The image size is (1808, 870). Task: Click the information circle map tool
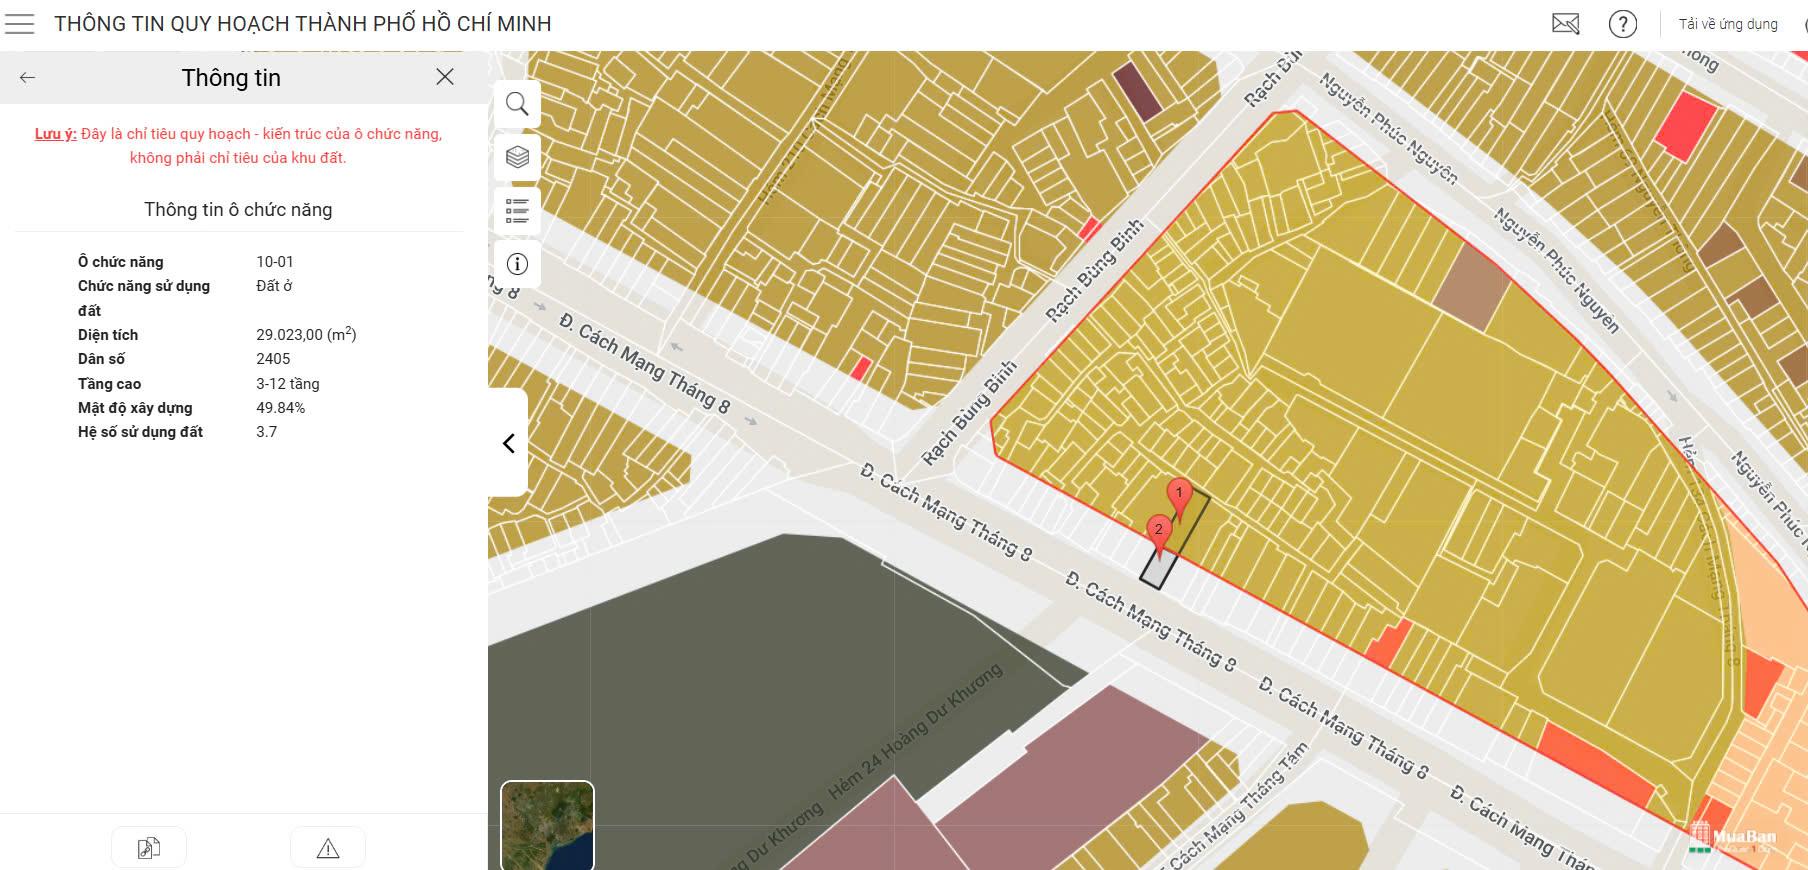click(517, 264)
